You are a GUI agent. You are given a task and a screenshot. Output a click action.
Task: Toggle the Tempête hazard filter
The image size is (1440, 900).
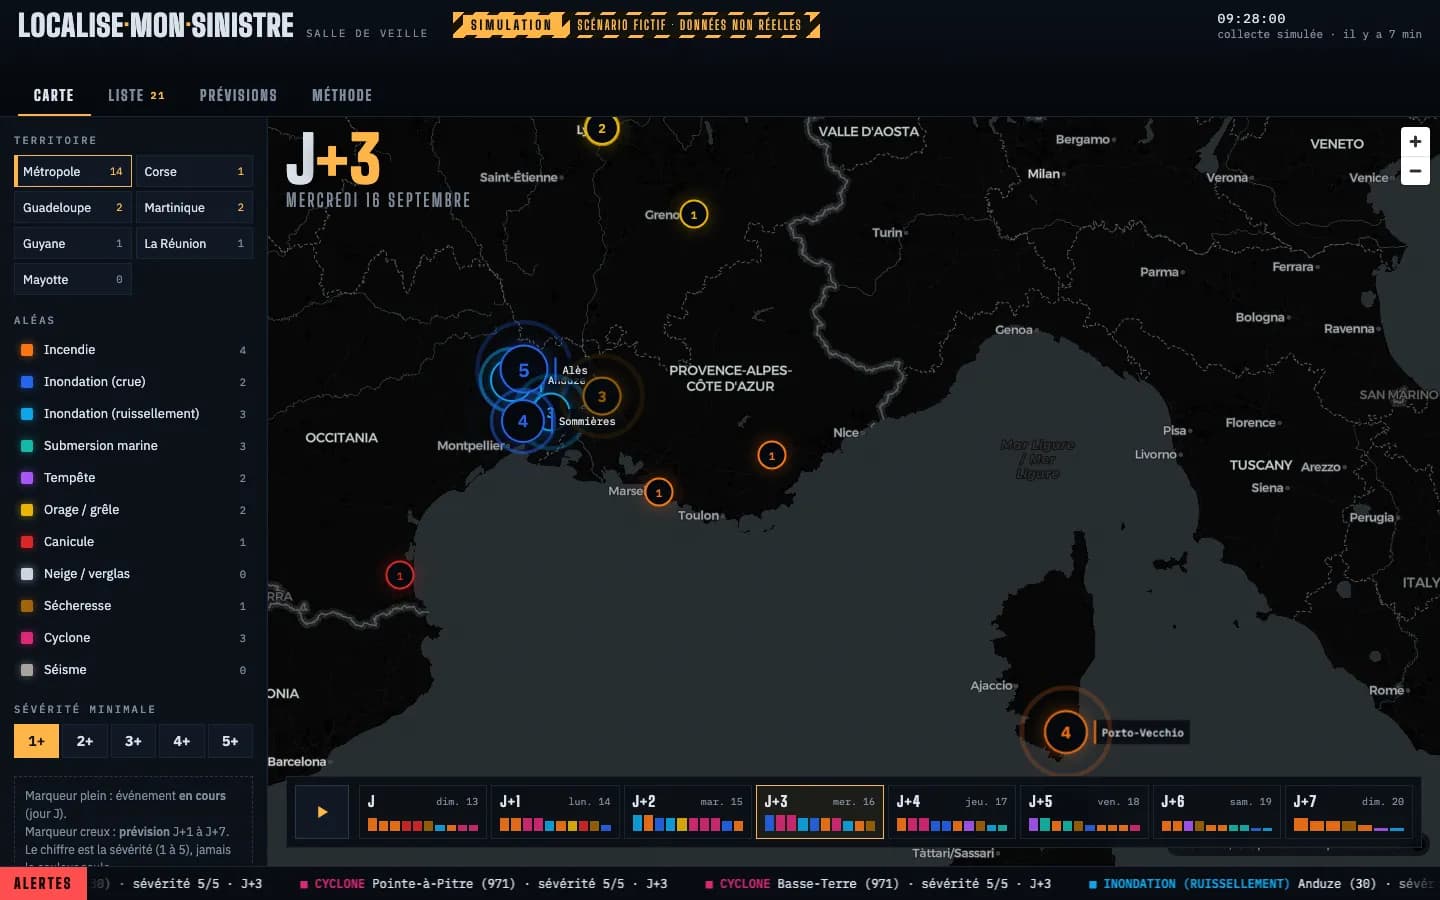[133, 478]
